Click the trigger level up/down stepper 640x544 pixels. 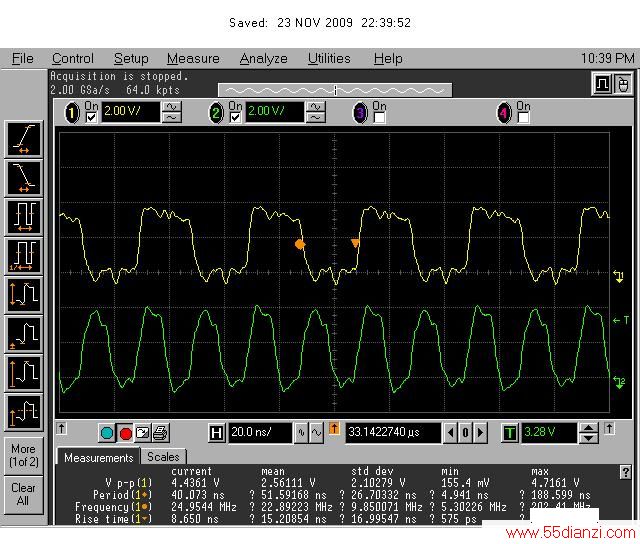(x=589, y=433)
